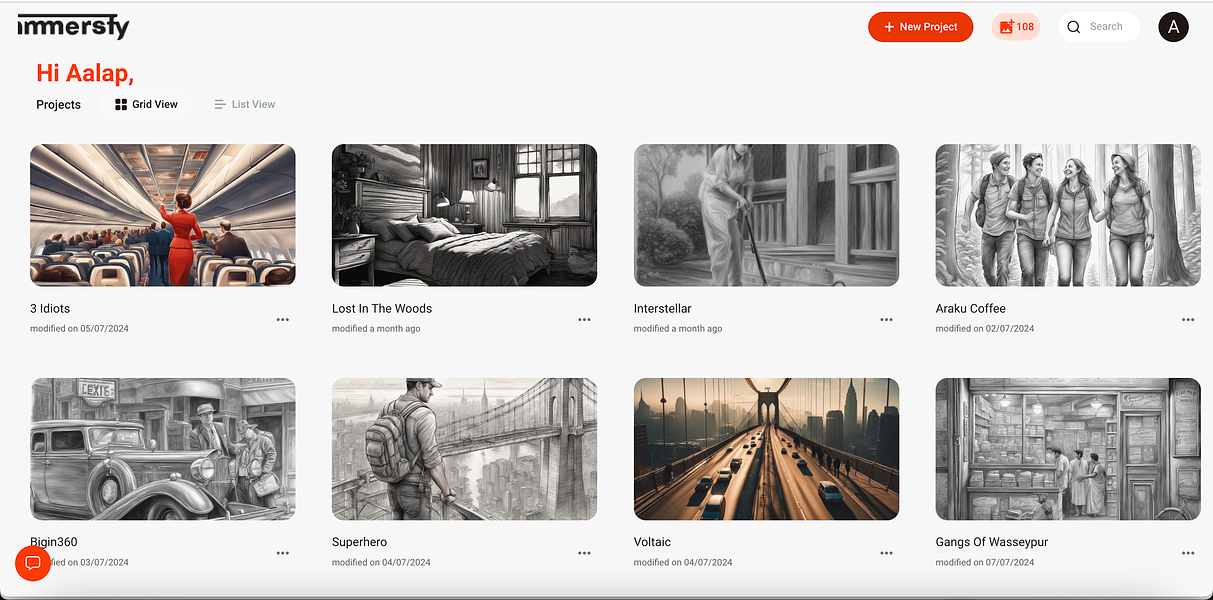
Task: Click the Voltaic project title
Action: (x=653, y=542)
